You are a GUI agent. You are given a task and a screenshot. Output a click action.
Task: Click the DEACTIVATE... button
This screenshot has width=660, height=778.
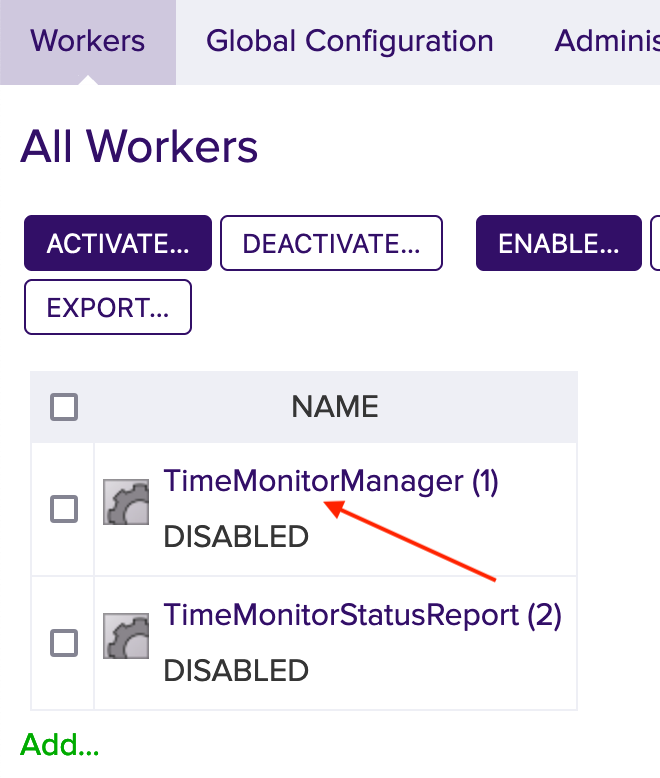[331, 243]
